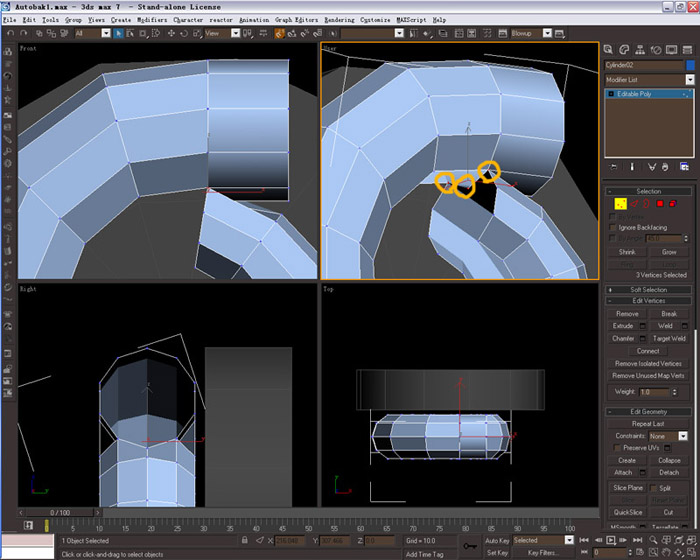
Task: Toggle Show End Result icon
Action: 632,167
